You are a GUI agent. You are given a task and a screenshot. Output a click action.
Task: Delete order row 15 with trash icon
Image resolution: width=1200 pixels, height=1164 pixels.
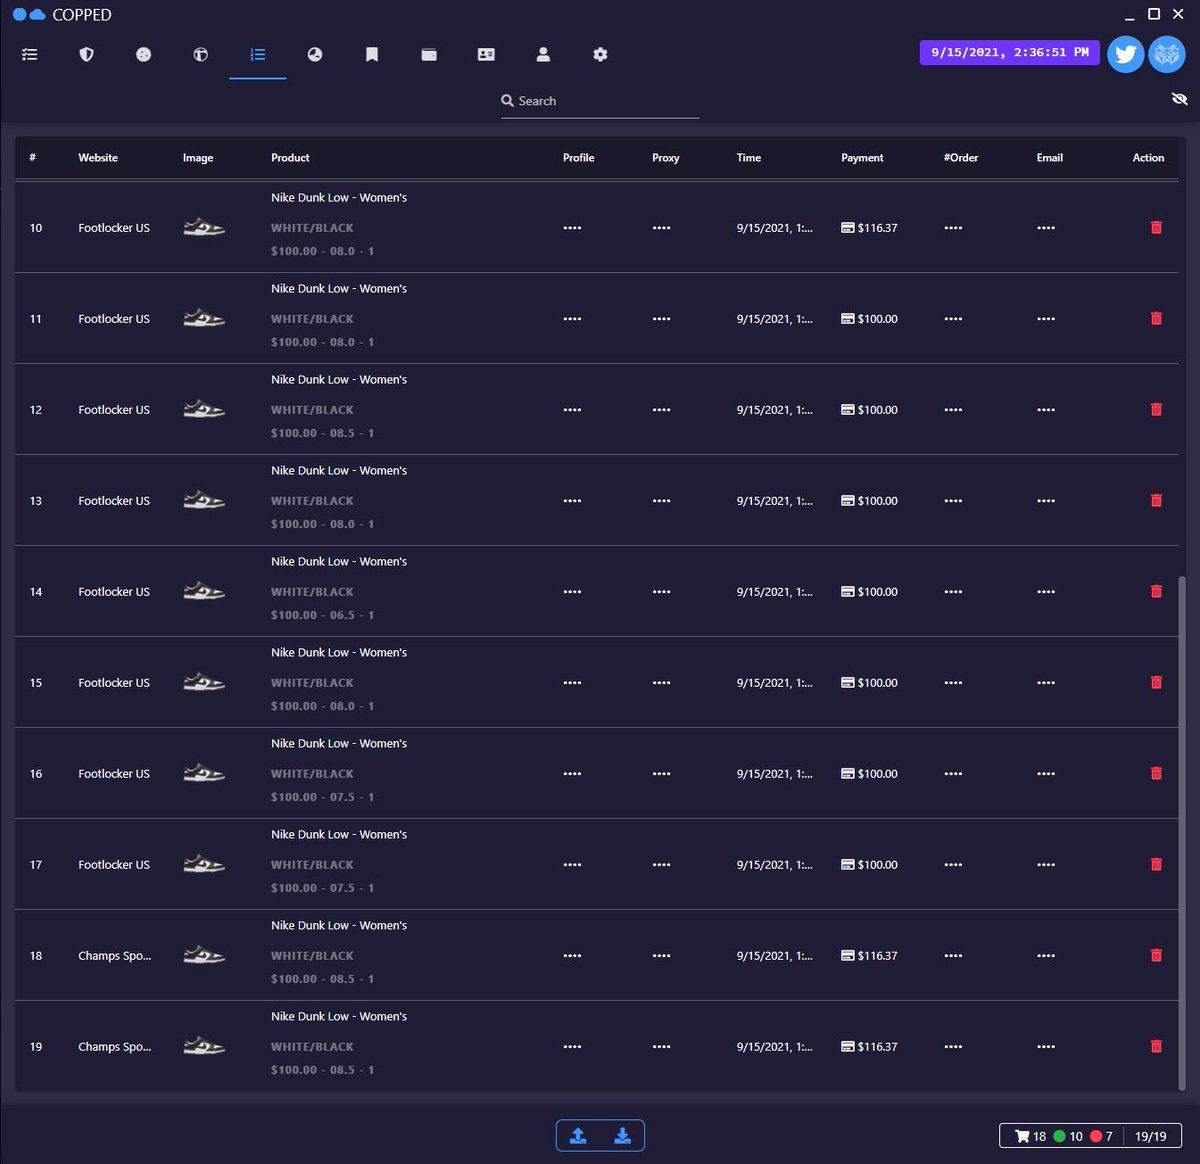[x=1156, y=682]
